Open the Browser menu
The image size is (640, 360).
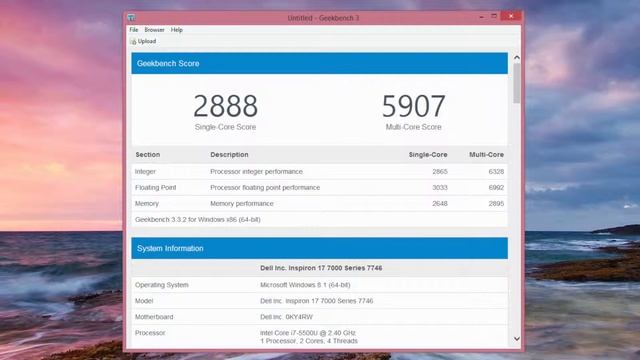pyautogui.click(x=154, y=30)
